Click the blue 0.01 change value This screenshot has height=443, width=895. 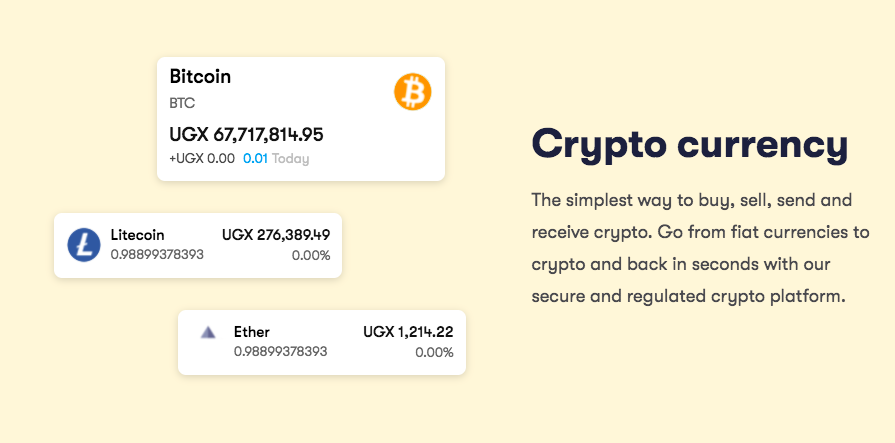[255, 158]
